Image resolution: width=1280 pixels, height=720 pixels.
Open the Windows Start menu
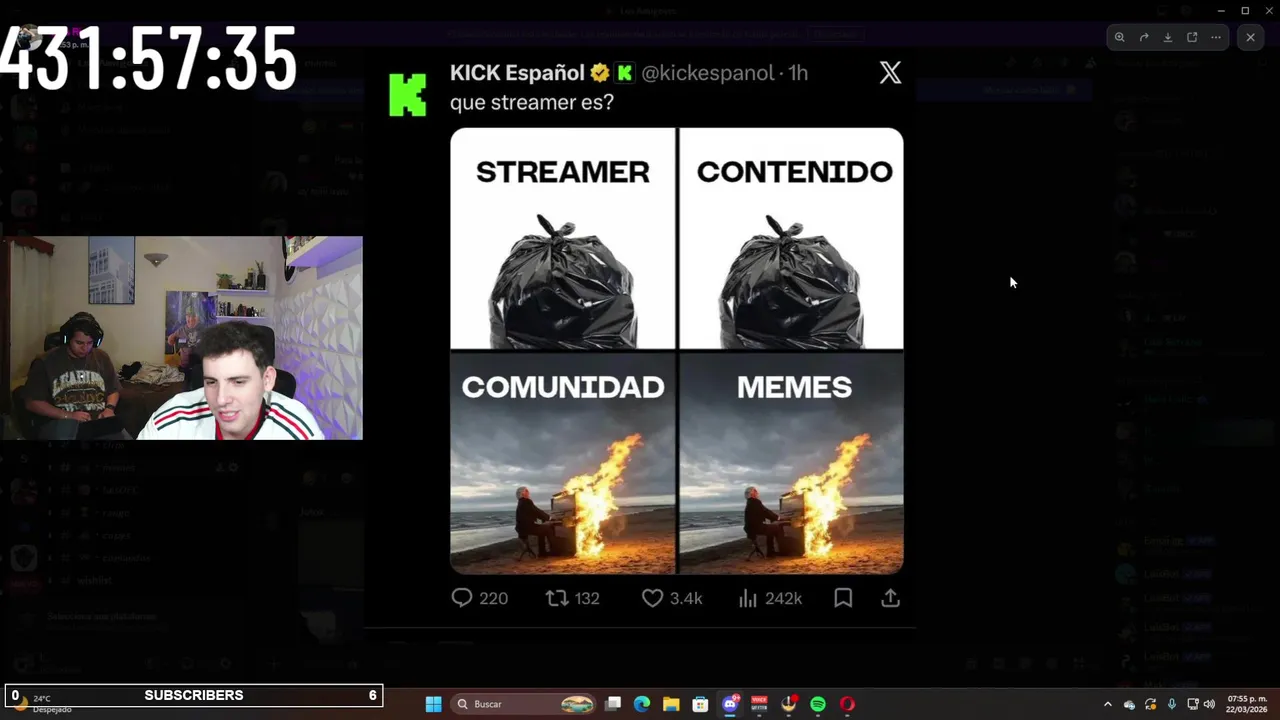coord(433,704)
